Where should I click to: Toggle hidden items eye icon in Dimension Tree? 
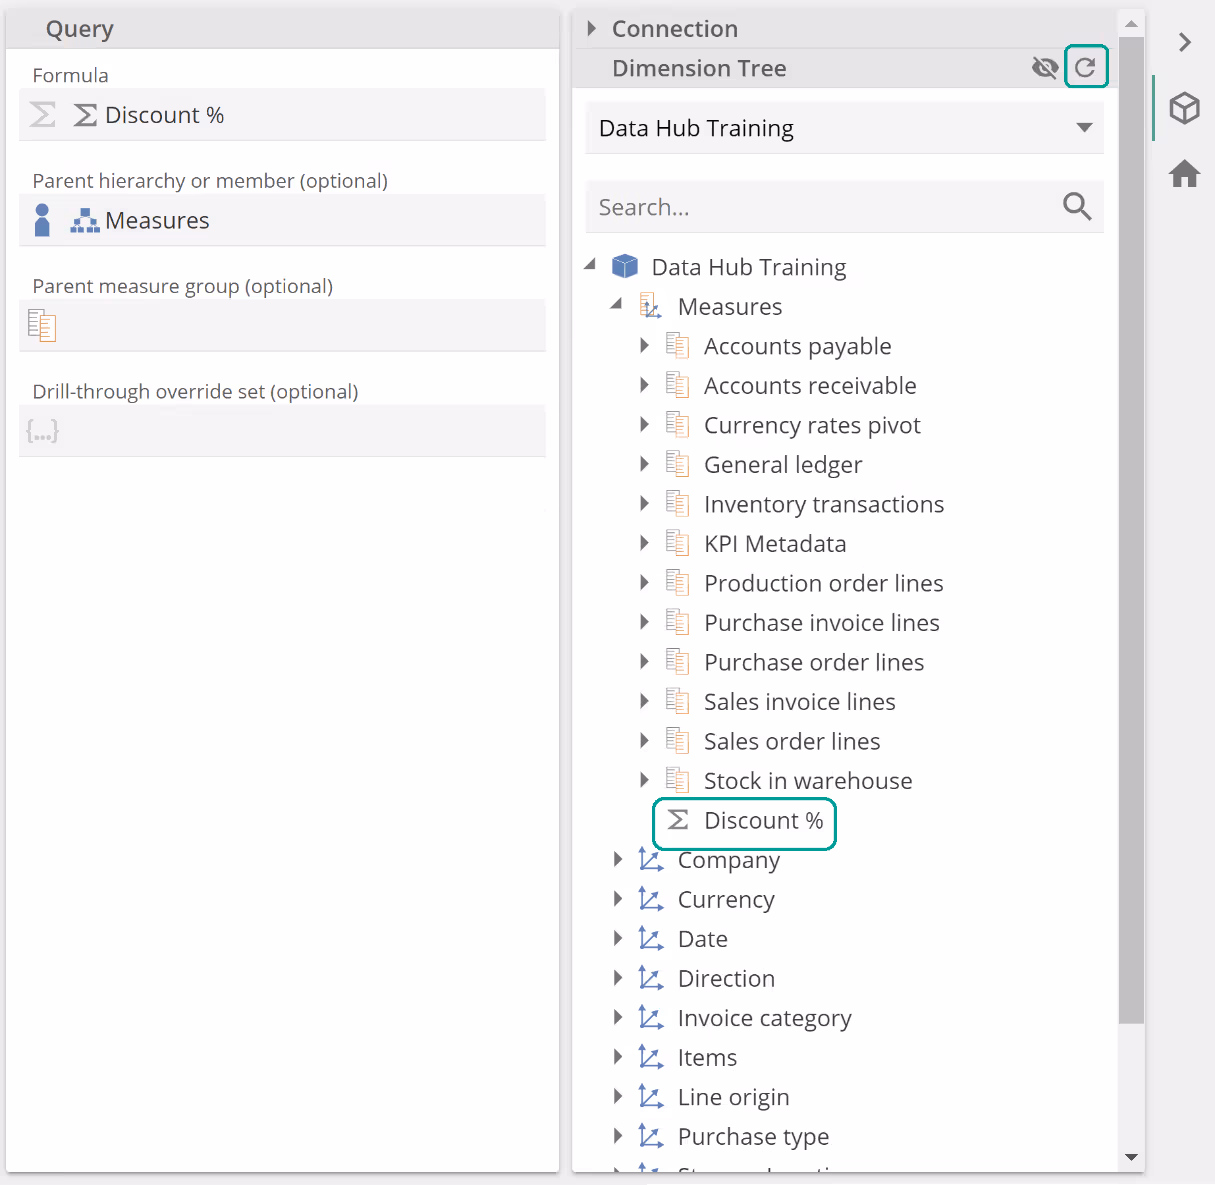1045,68
